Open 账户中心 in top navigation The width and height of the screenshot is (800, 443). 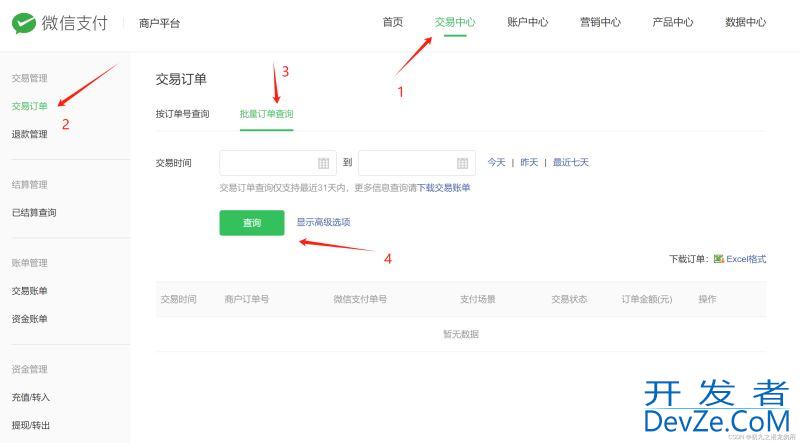[528, 22]
